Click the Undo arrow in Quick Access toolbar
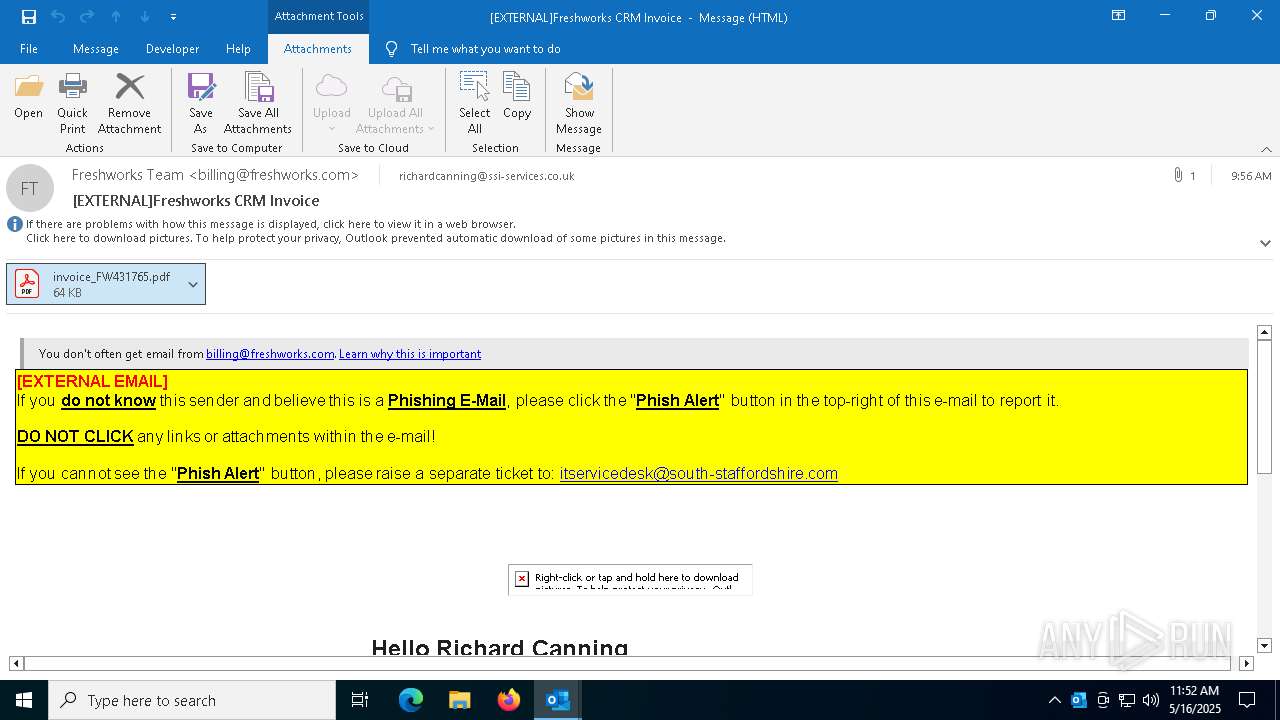The image size is (1280, 720). (57, 17)
